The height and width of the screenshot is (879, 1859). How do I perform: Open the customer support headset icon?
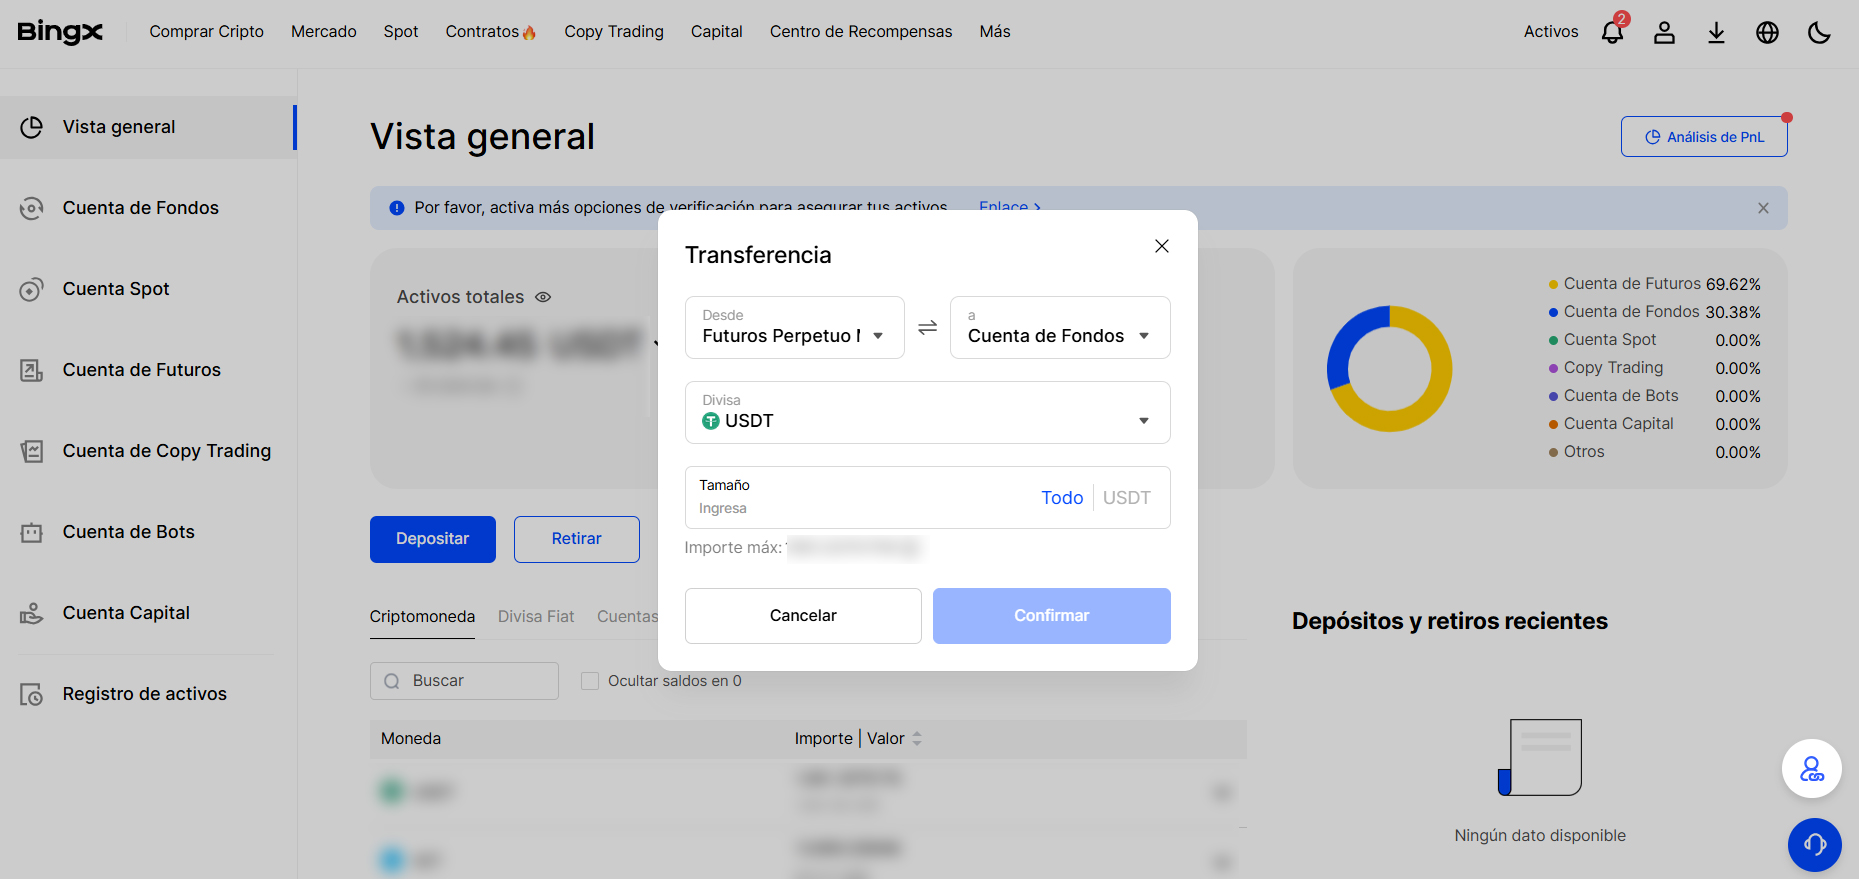pyautogui.click(x=1814, y=845)
